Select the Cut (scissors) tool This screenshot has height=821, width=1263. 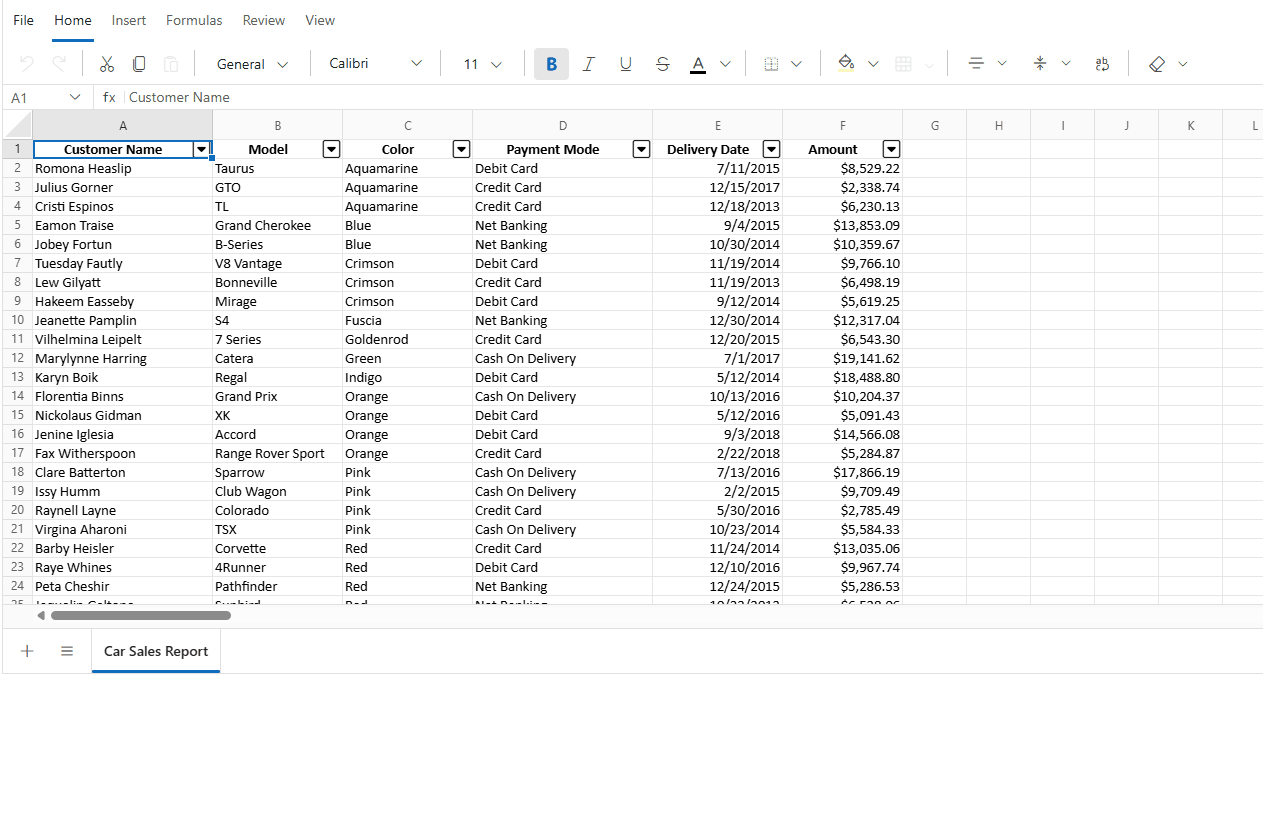pos(106,63)
